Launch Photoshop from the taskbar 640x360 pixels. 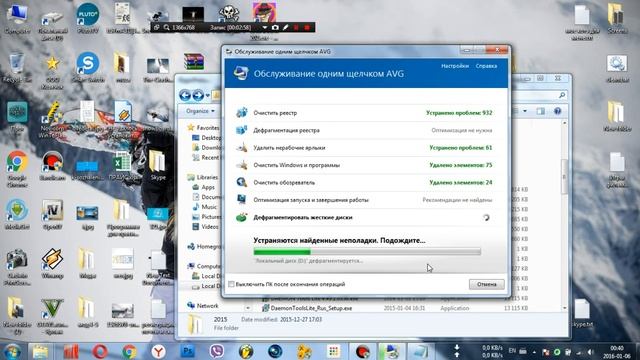[x=188, y=351]
